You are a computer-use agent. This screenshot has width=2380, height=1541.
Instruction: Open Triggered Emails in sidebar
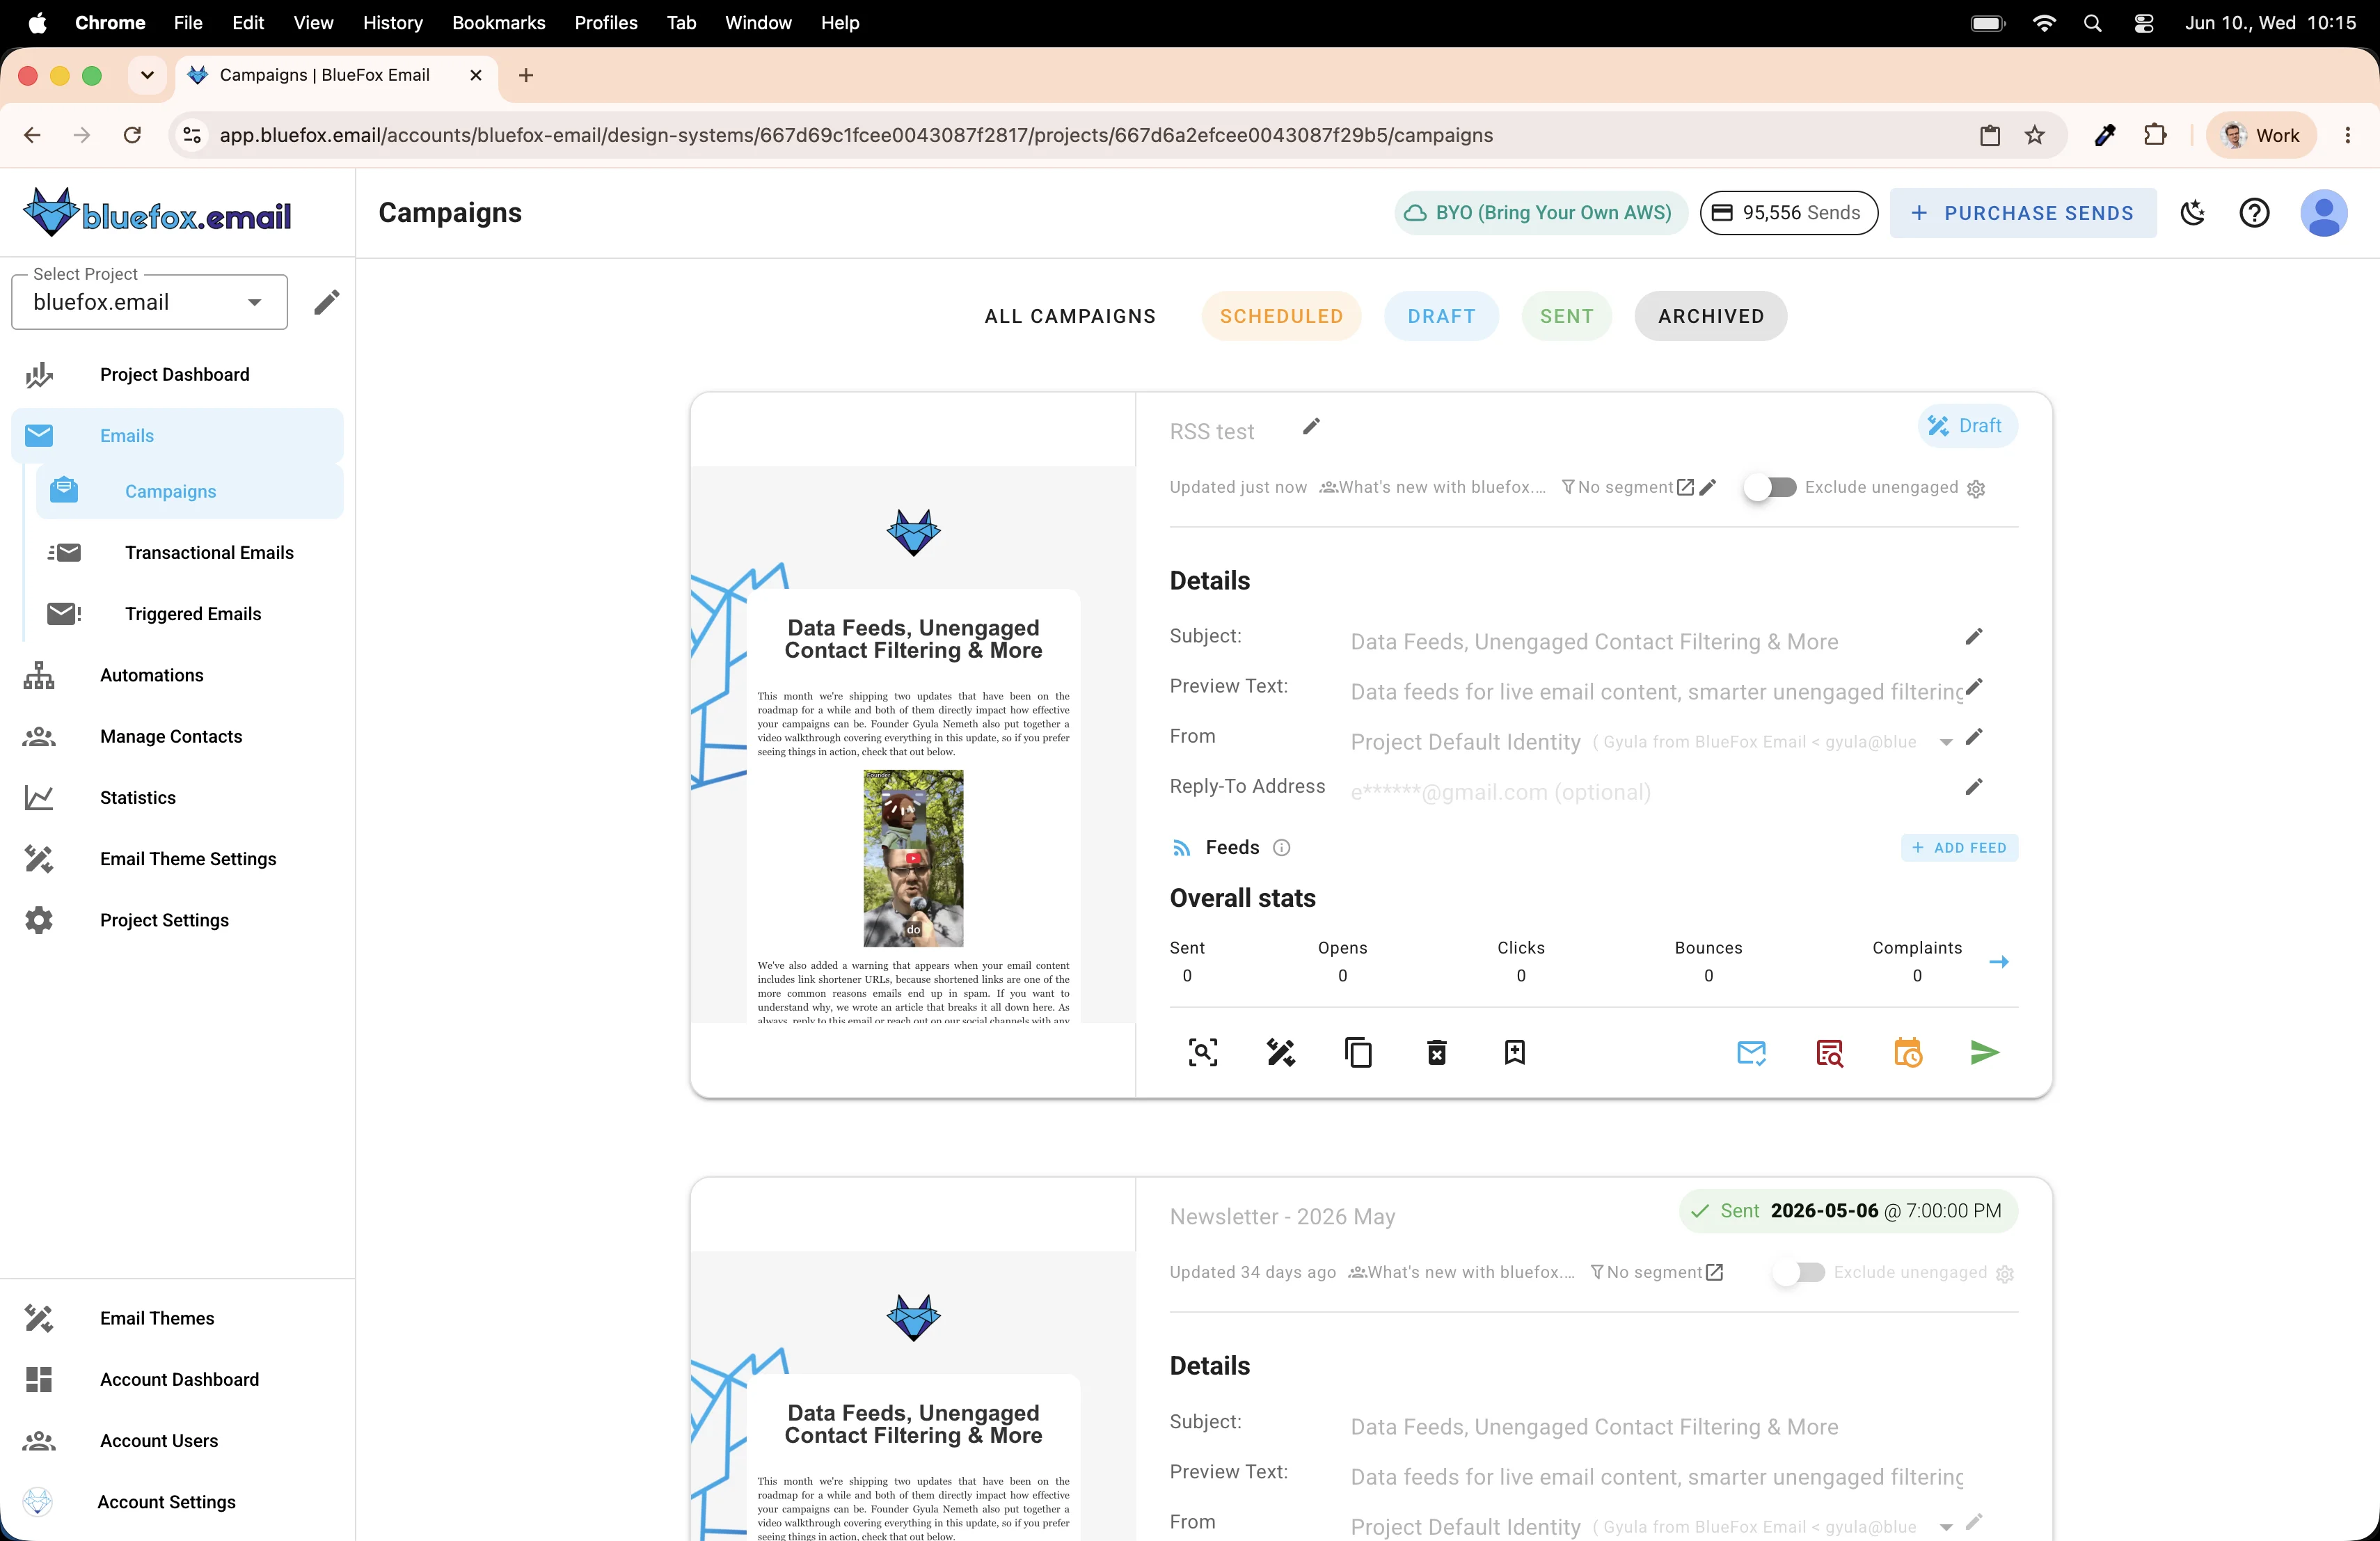189,614
